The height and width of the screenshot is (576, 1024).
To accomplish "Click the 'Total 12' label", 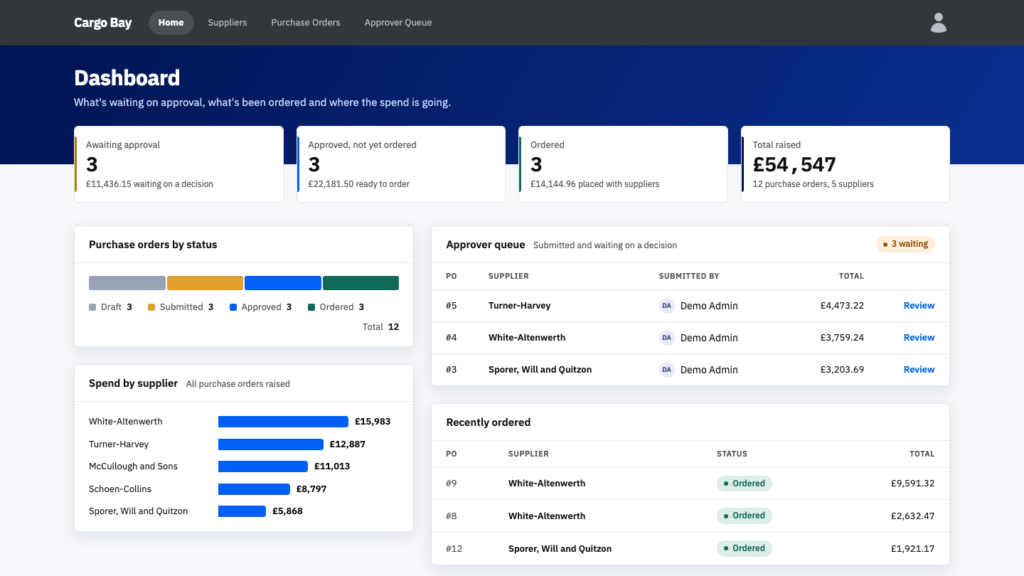I will pyautogui.click(x=381, y=327).
